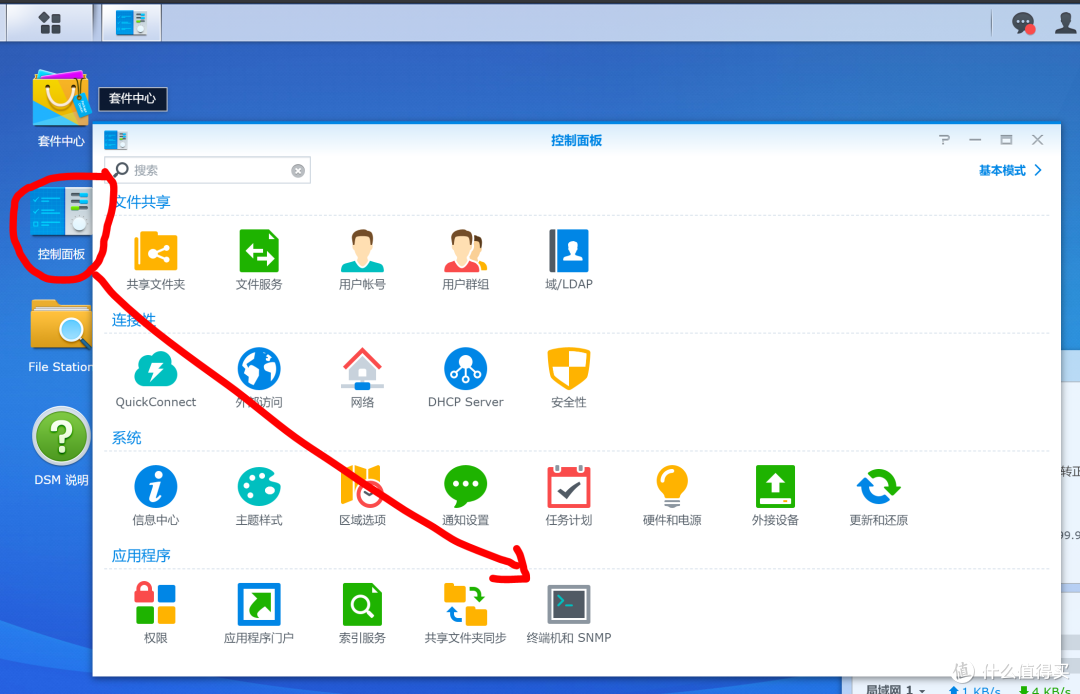Open 共享文件夹同步 shared folder sync
This screenshot has height=694, width=1080.
click(x=466, y=613)
